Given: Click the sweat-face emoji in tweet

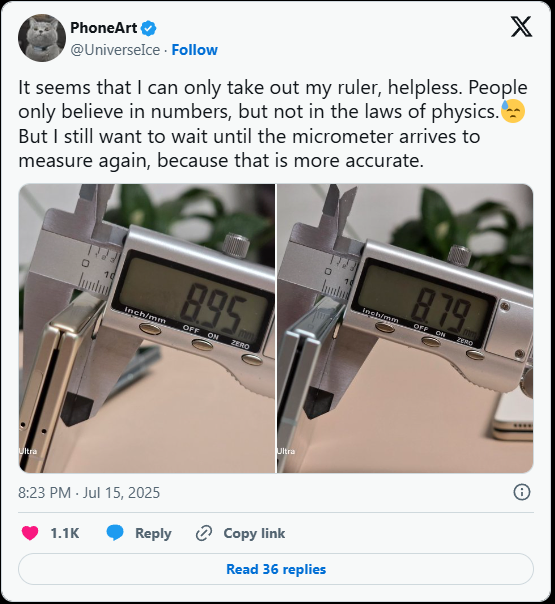Looking at the screenshot, I should (513, 111).
